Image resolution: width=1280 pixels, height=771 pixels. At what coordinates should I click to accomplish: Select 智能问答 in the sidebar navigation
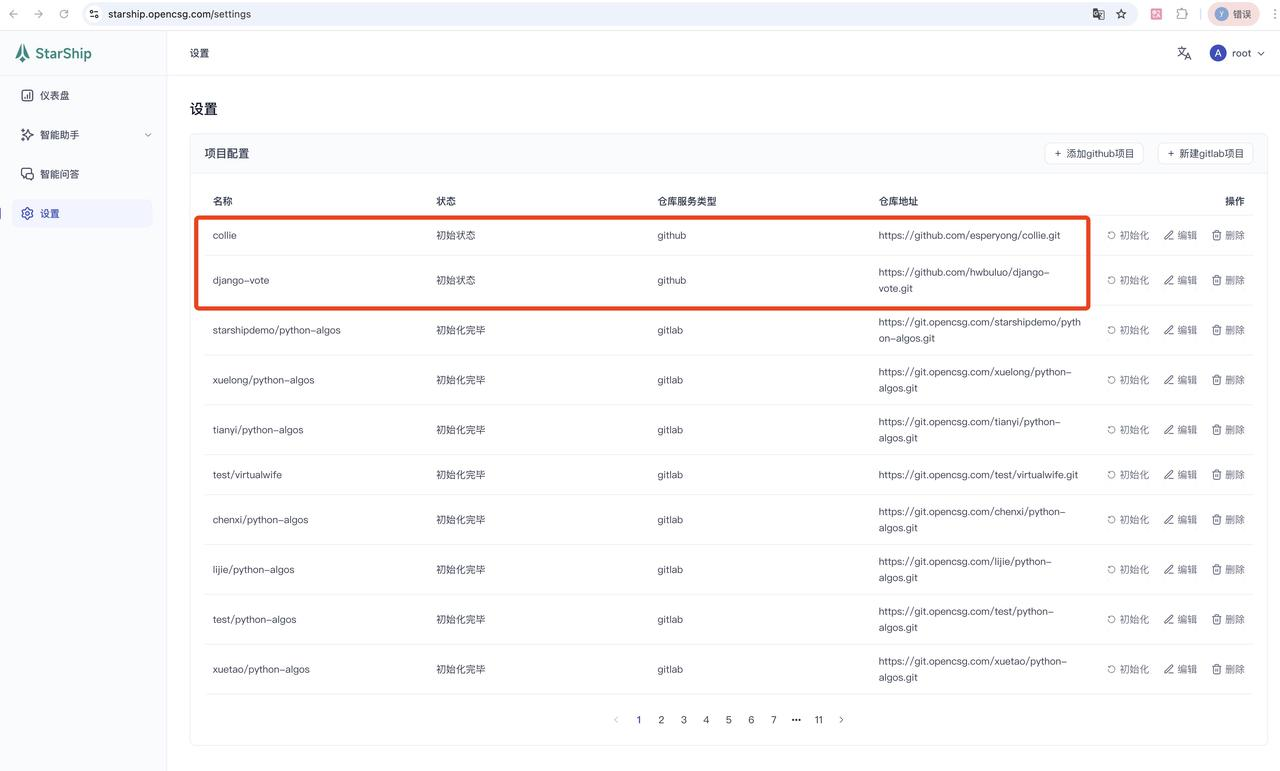pyautogui.click(x=27, y=173)
